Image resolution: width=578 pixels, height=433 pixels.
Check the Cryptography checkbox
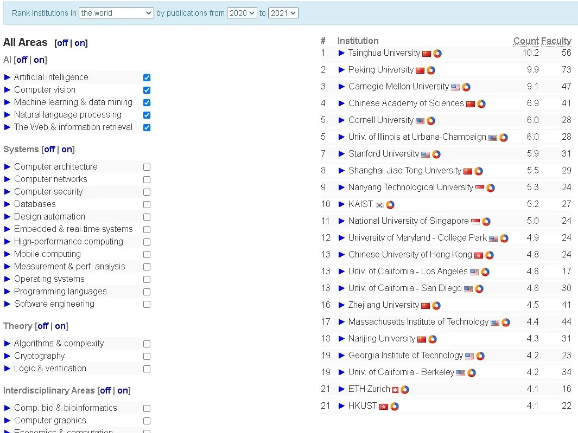[x=147, y=356]
